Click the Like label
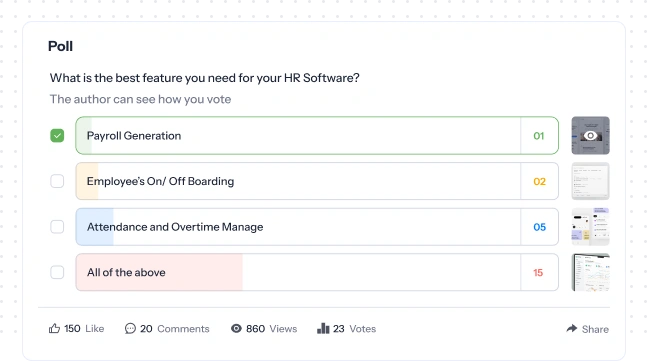Screen dimensions: 647x361 [94, 329]
